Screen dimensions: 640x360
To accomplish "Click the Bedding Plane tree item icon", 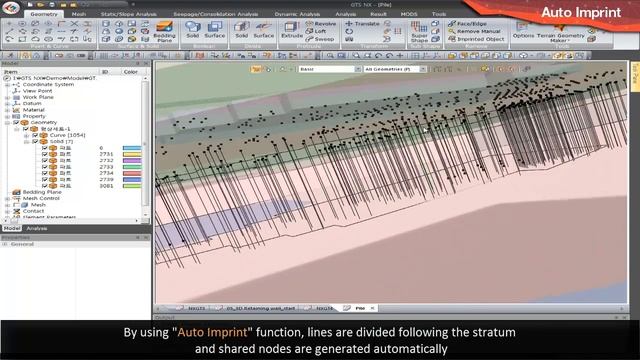I will tap(16, 192).
